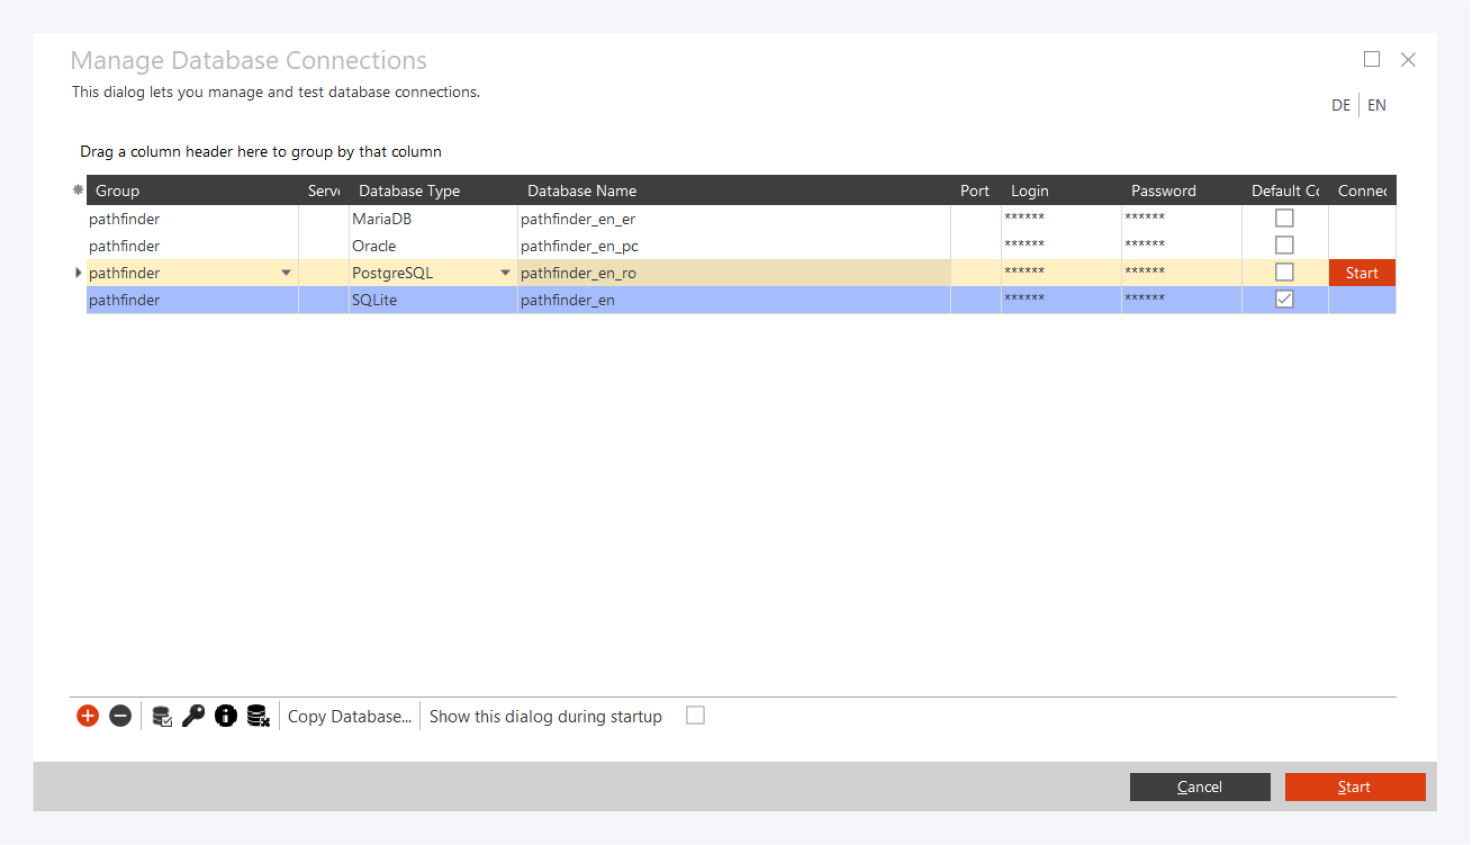Uncheck default connection for the SQLite row
The width and height of the screenshot is (1471, 845).
(1284, 299)
